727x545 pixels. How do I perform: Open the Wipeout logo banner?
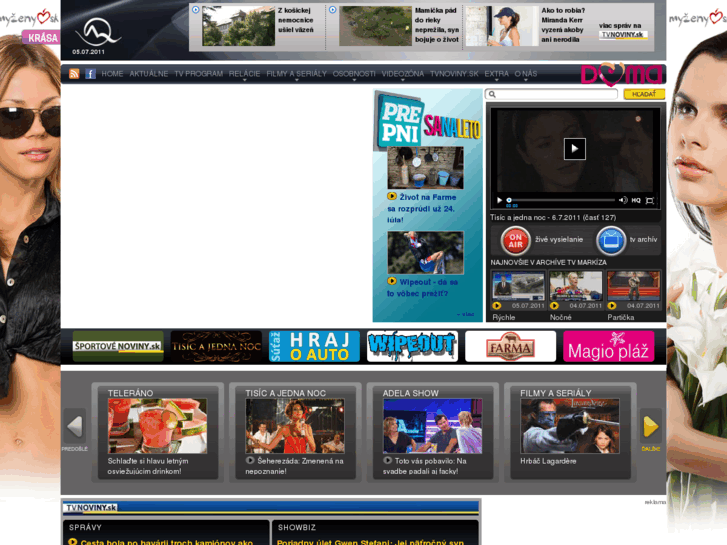(x=412, y=346)
